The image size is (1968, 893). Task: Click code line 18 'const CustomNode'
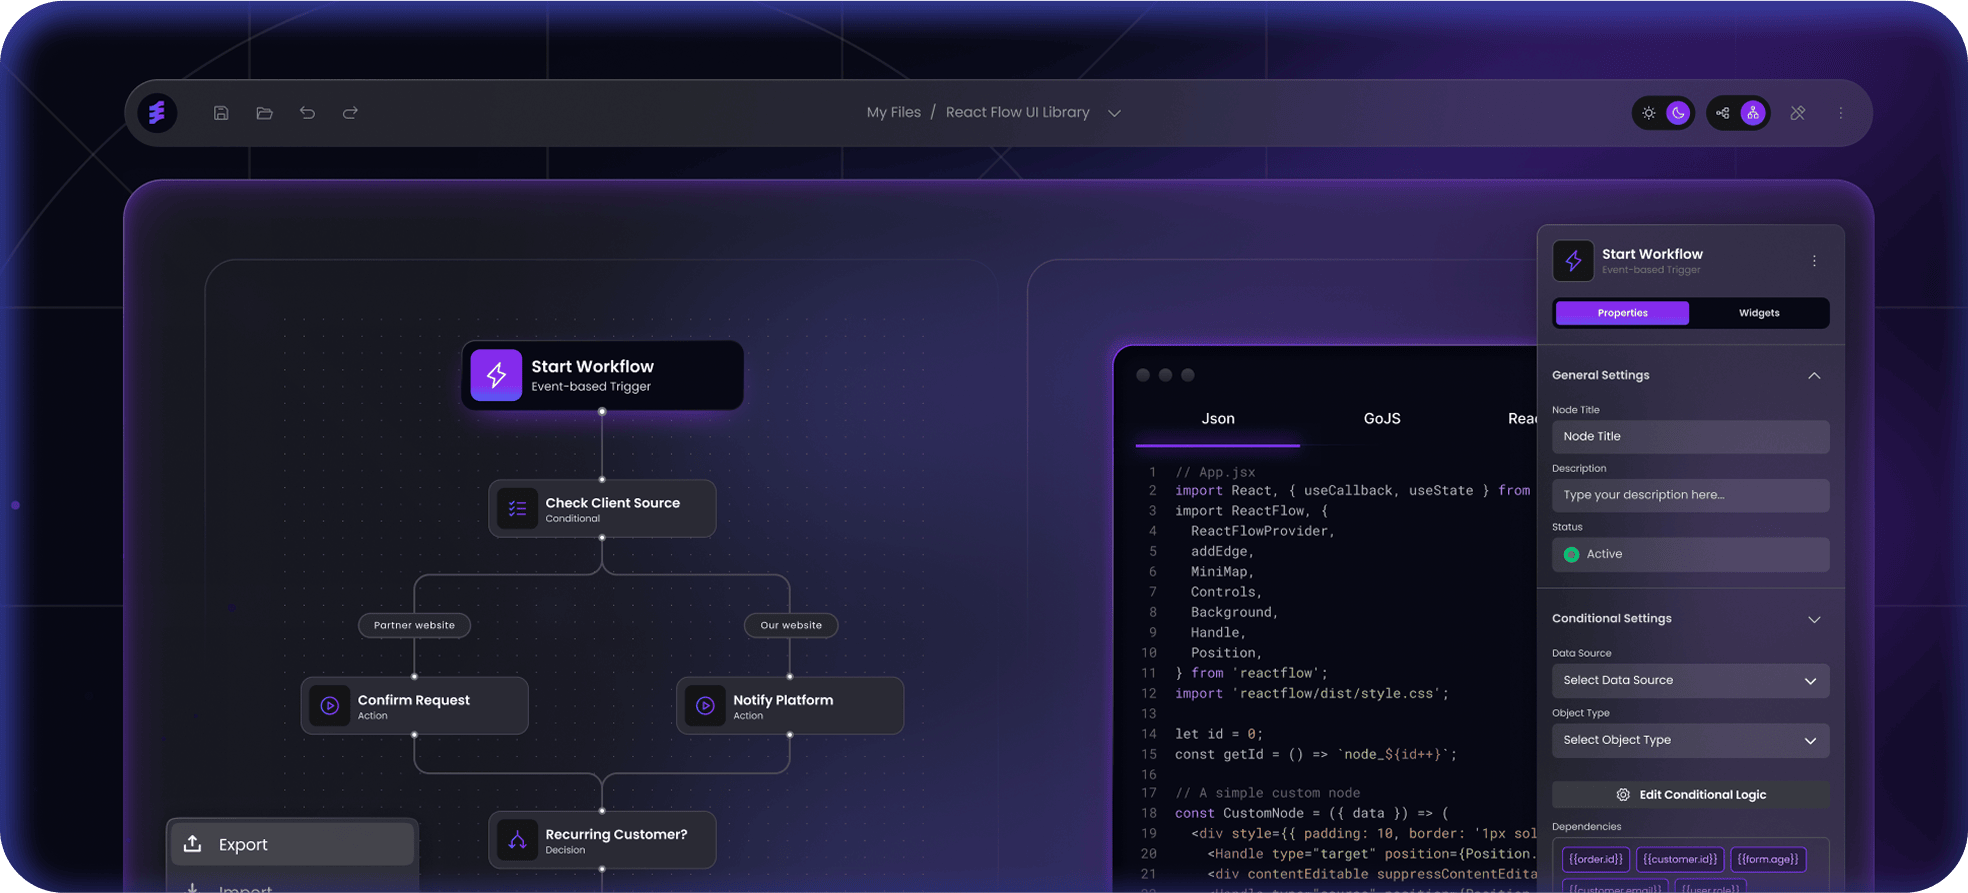coord(1311,813)
